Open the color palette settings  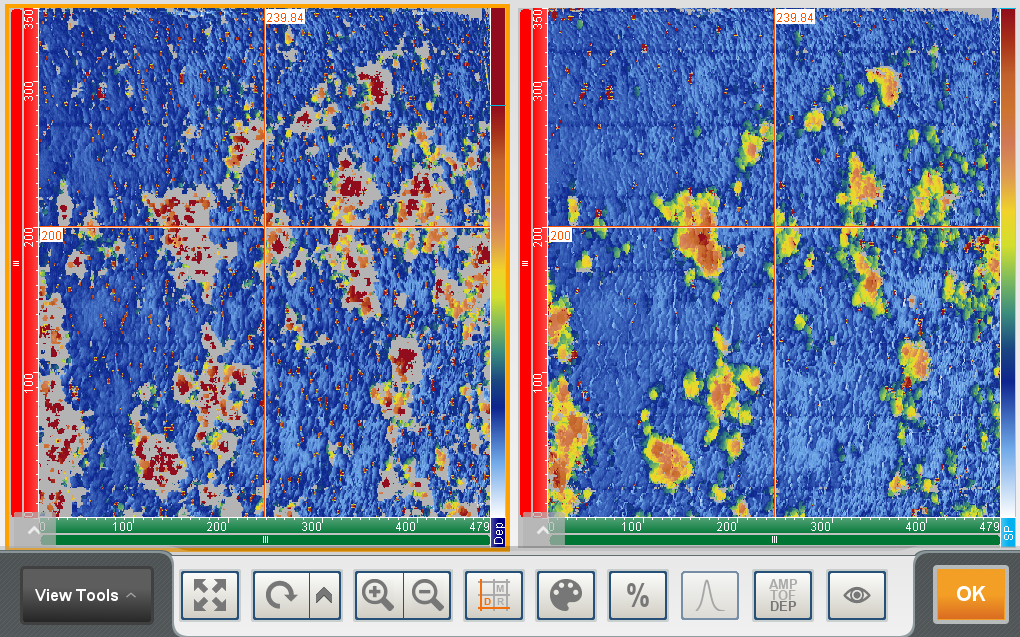(x=566, y=594)
